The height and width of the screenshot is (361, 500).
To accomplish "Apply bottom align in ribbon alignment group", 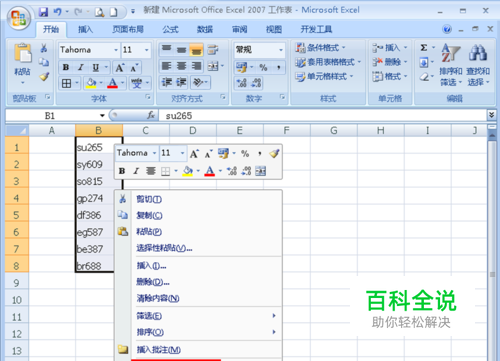I will (x=196, y=50).
